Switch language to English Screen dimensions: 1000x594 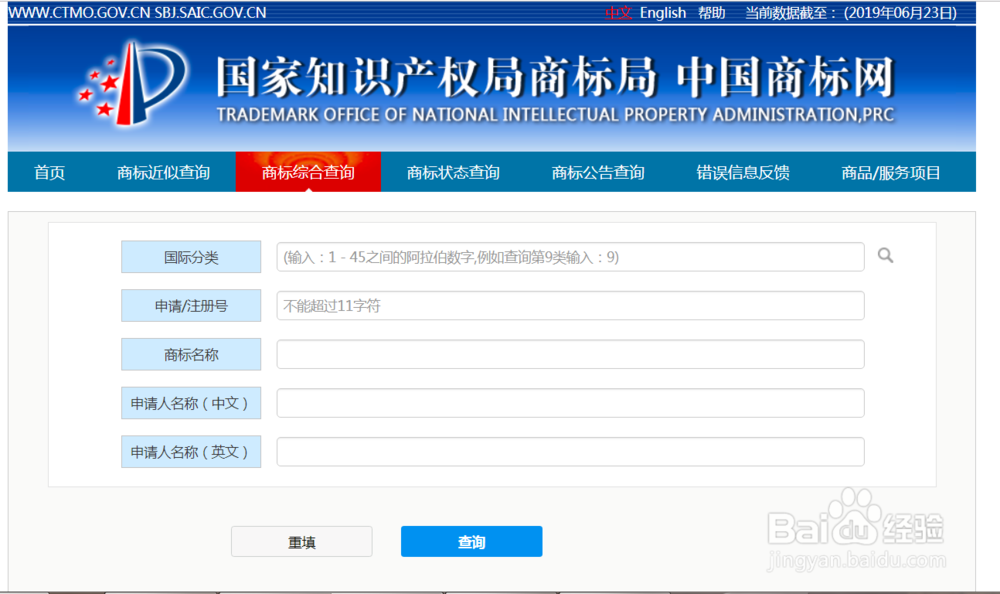pyautogui.click(x=662, y=13)
